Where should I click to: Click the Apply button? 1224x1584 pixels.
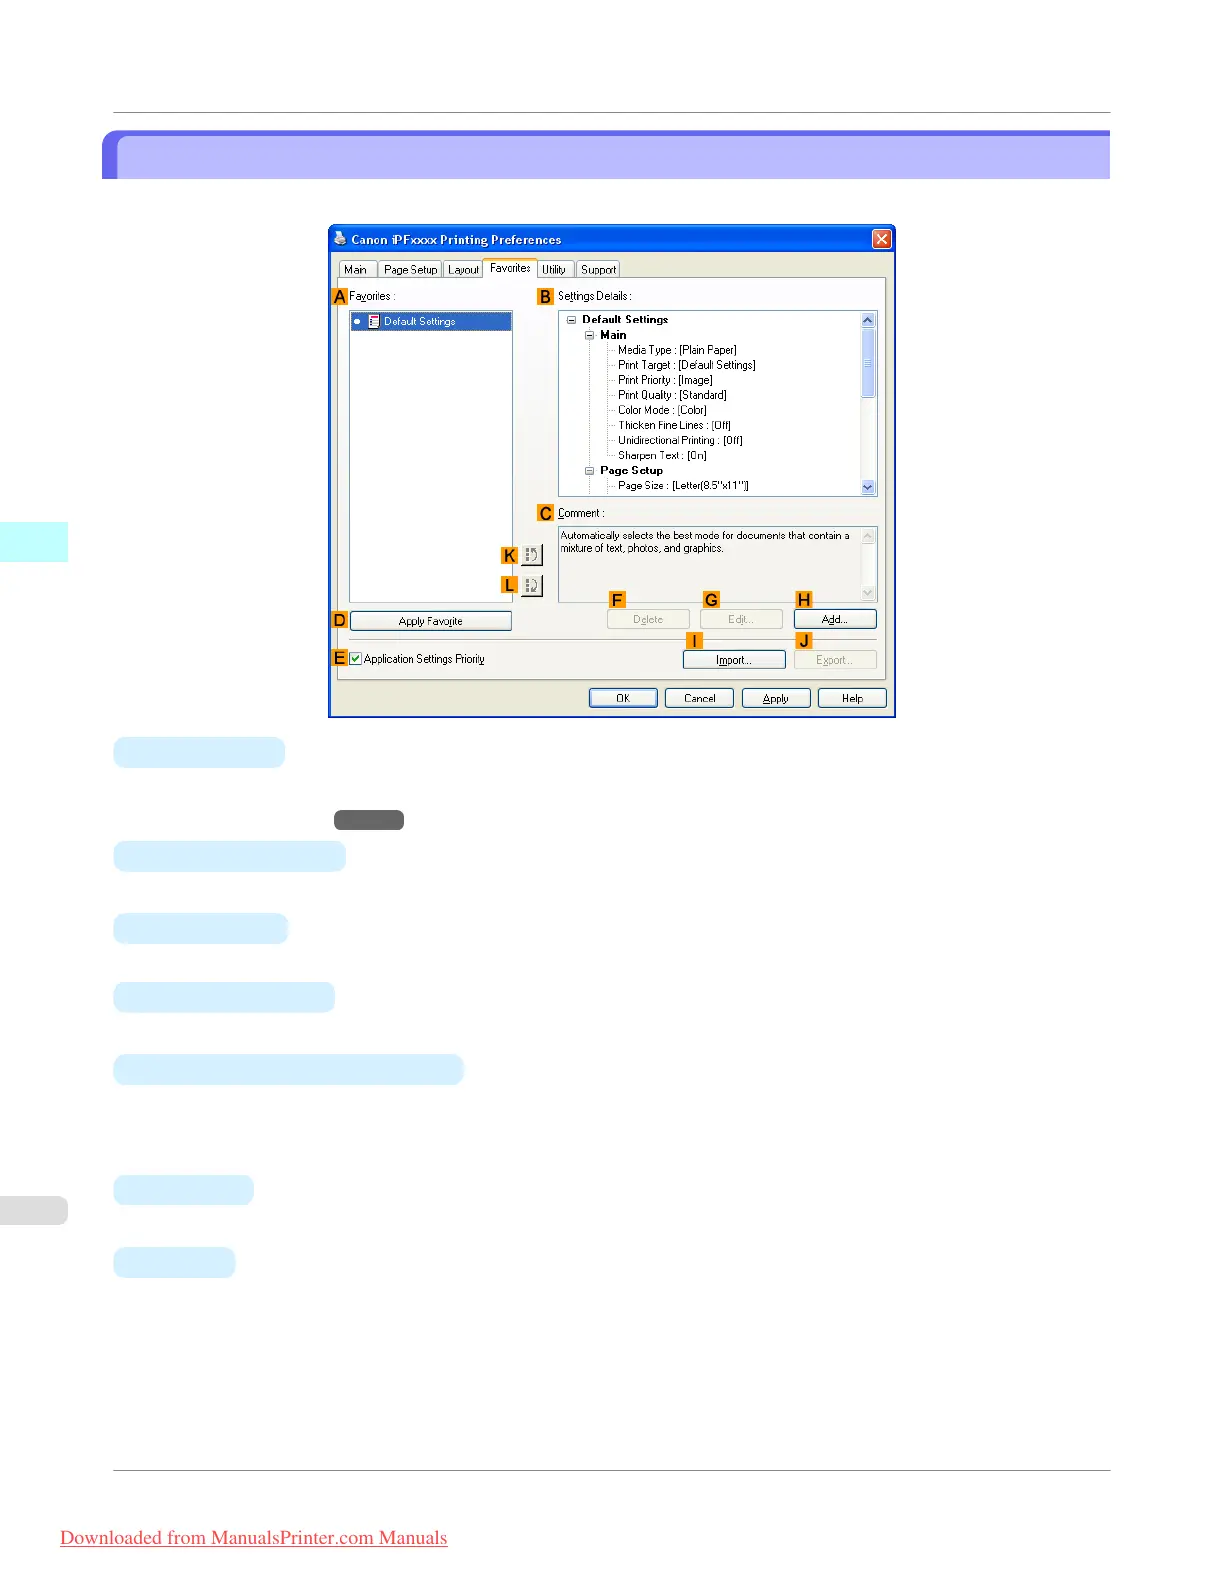(x=776, y=698)
